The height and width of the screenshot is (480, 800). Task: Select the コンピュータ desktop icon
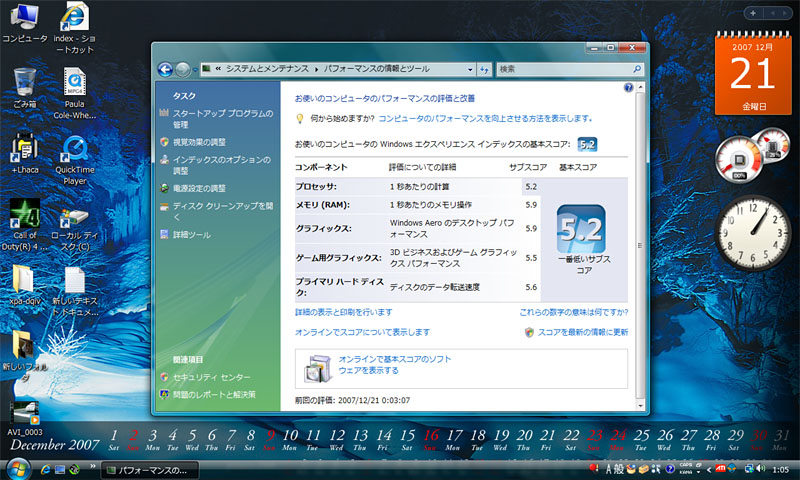click(24, 23)
